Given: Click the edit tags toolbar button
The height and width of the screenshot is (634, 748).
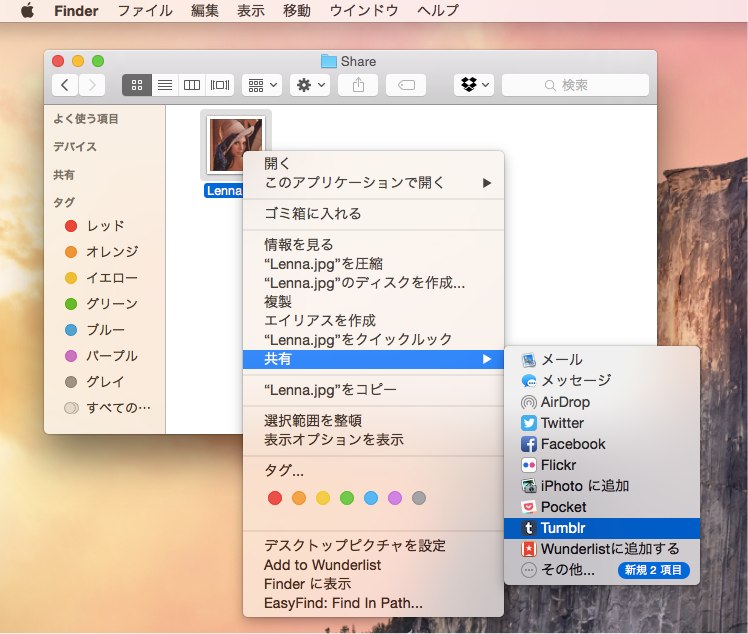Looking at the screenshot, I should 406,85.
